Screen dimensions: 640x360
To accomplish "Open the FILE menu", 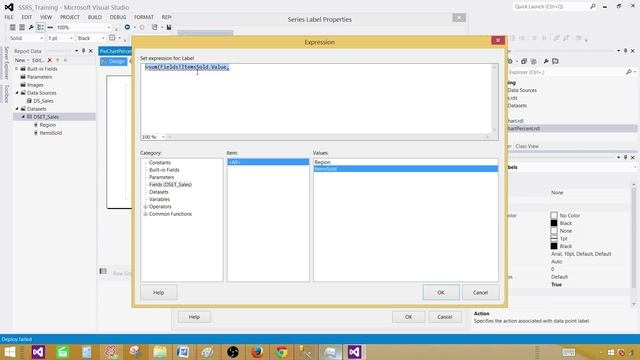I will tap(9, 17).
